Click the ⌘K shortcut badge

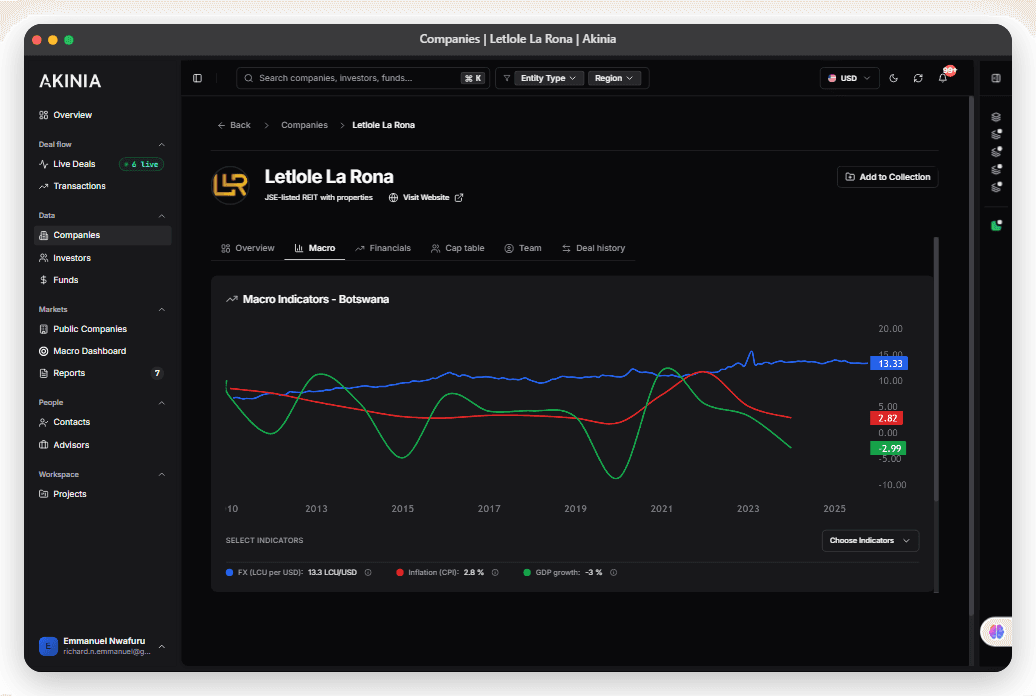[473, 78]
